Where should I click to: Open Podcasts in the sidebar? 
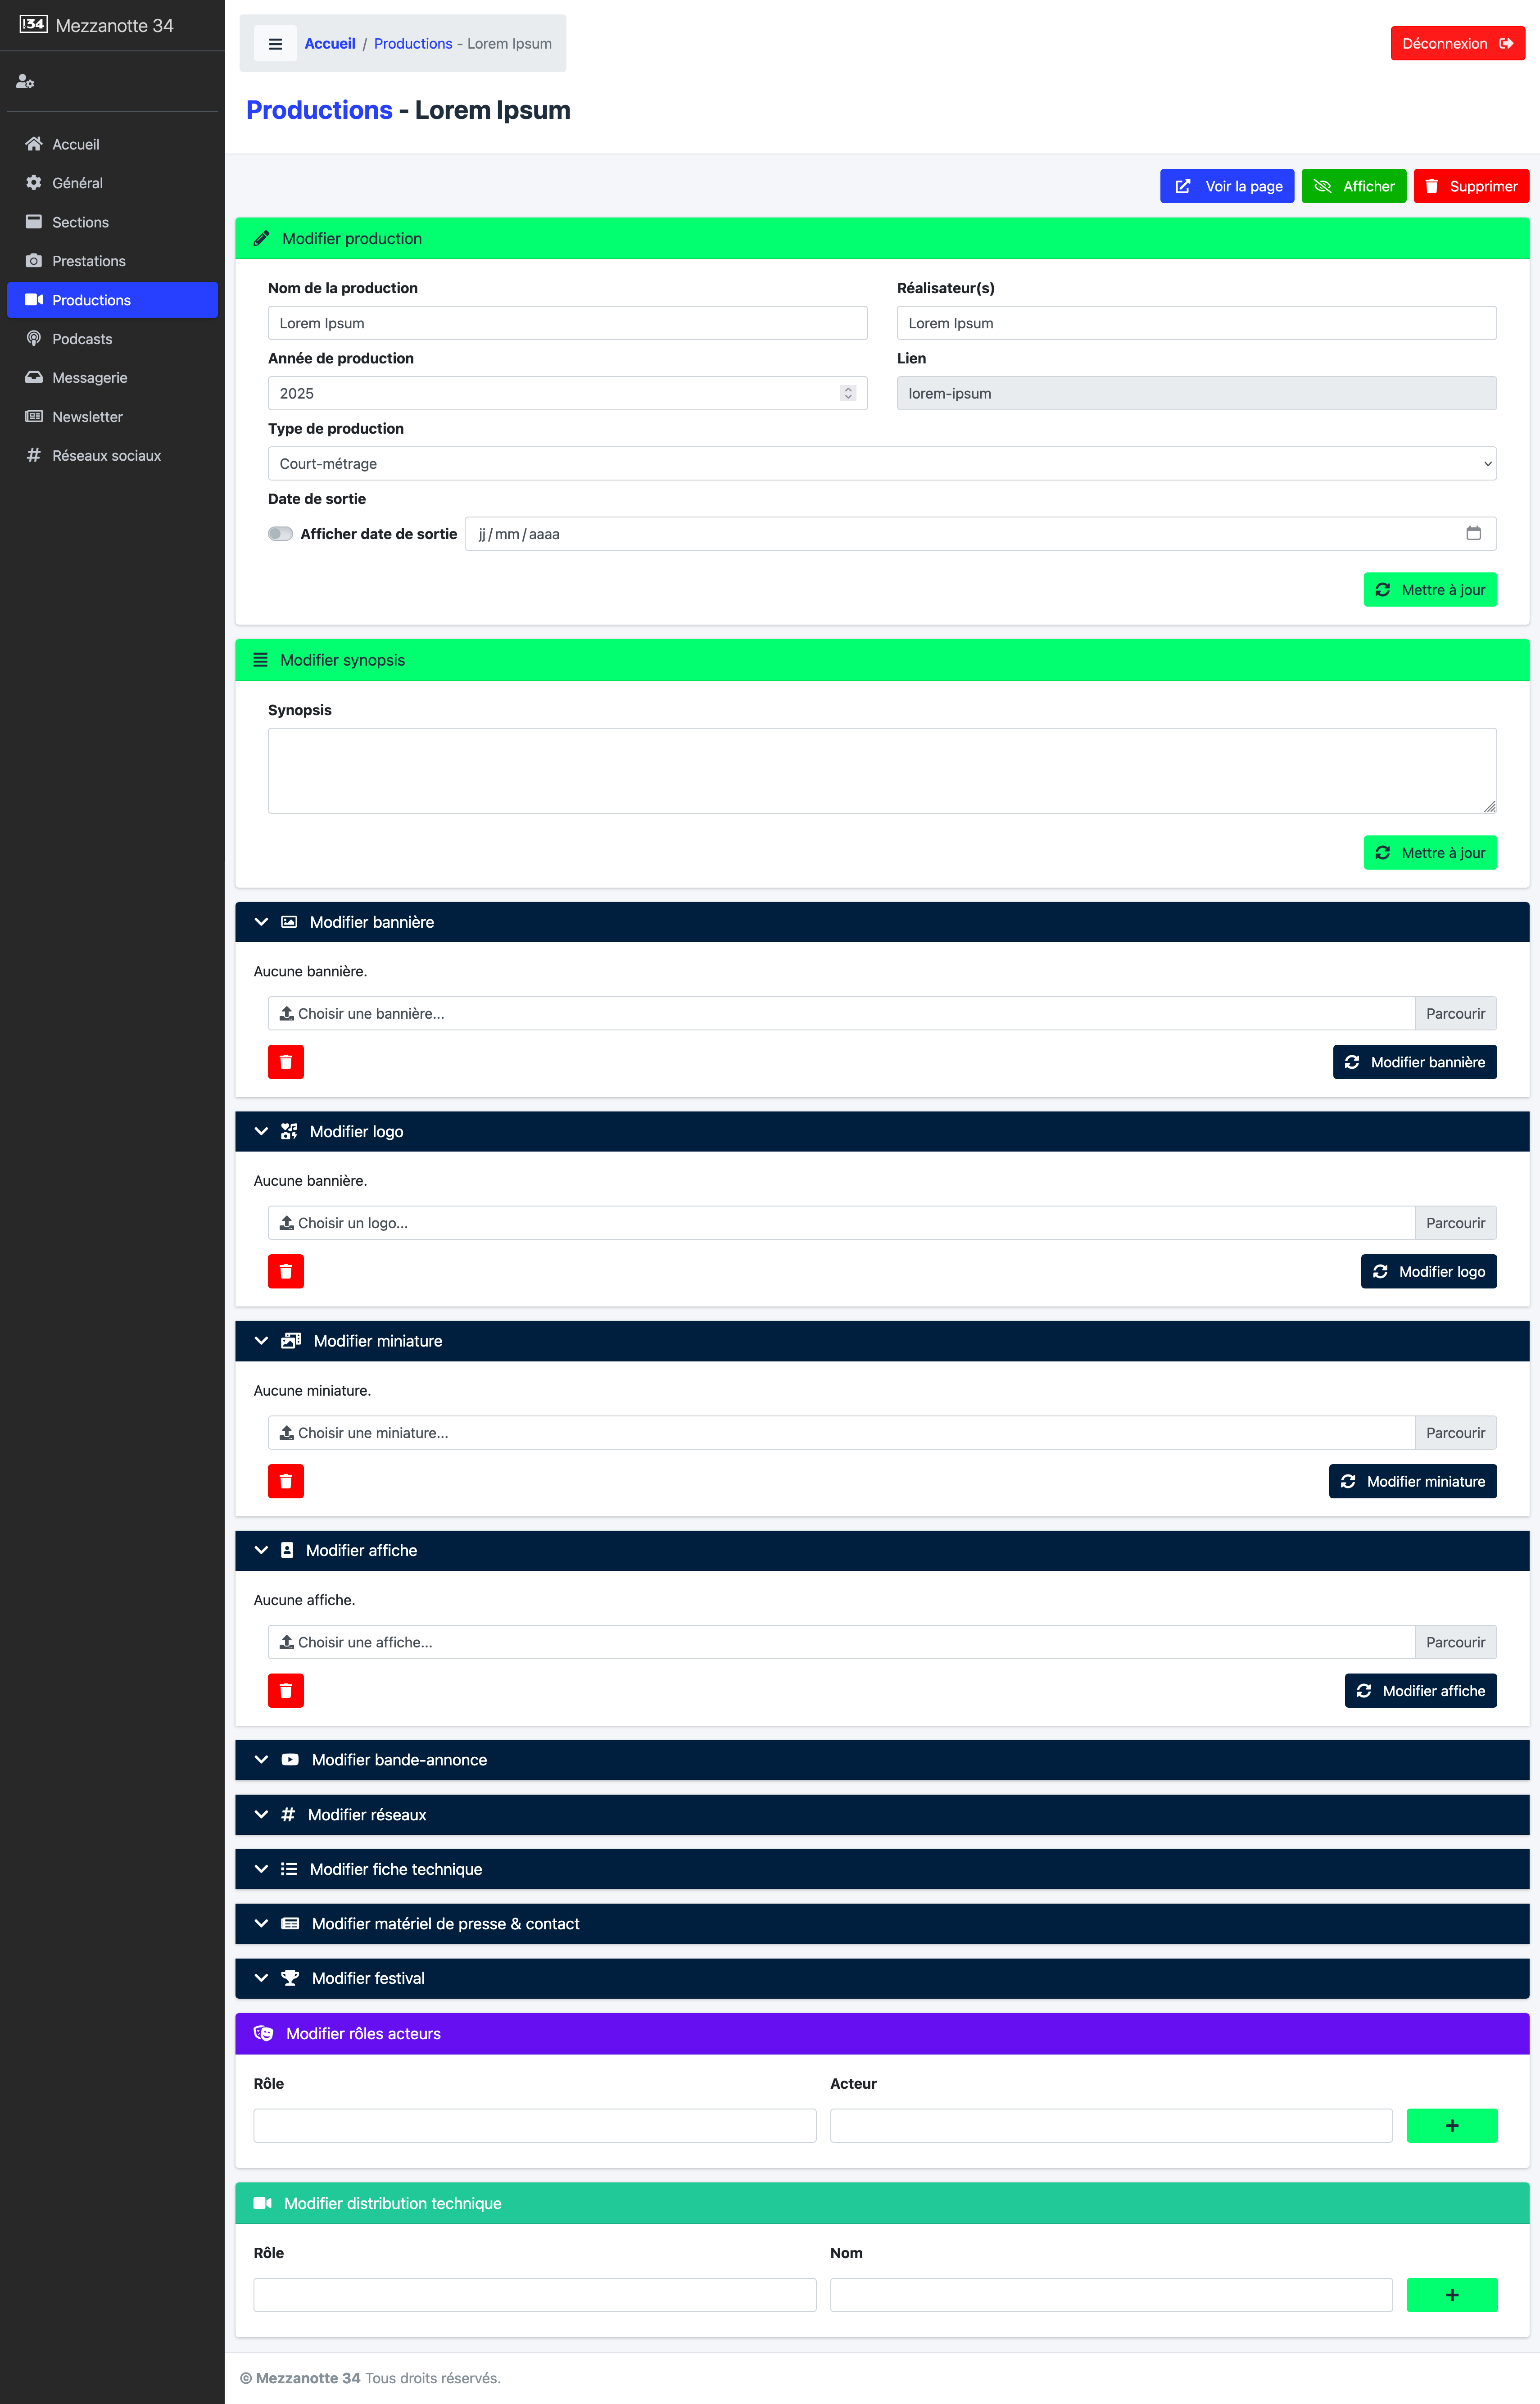[112, 339]
